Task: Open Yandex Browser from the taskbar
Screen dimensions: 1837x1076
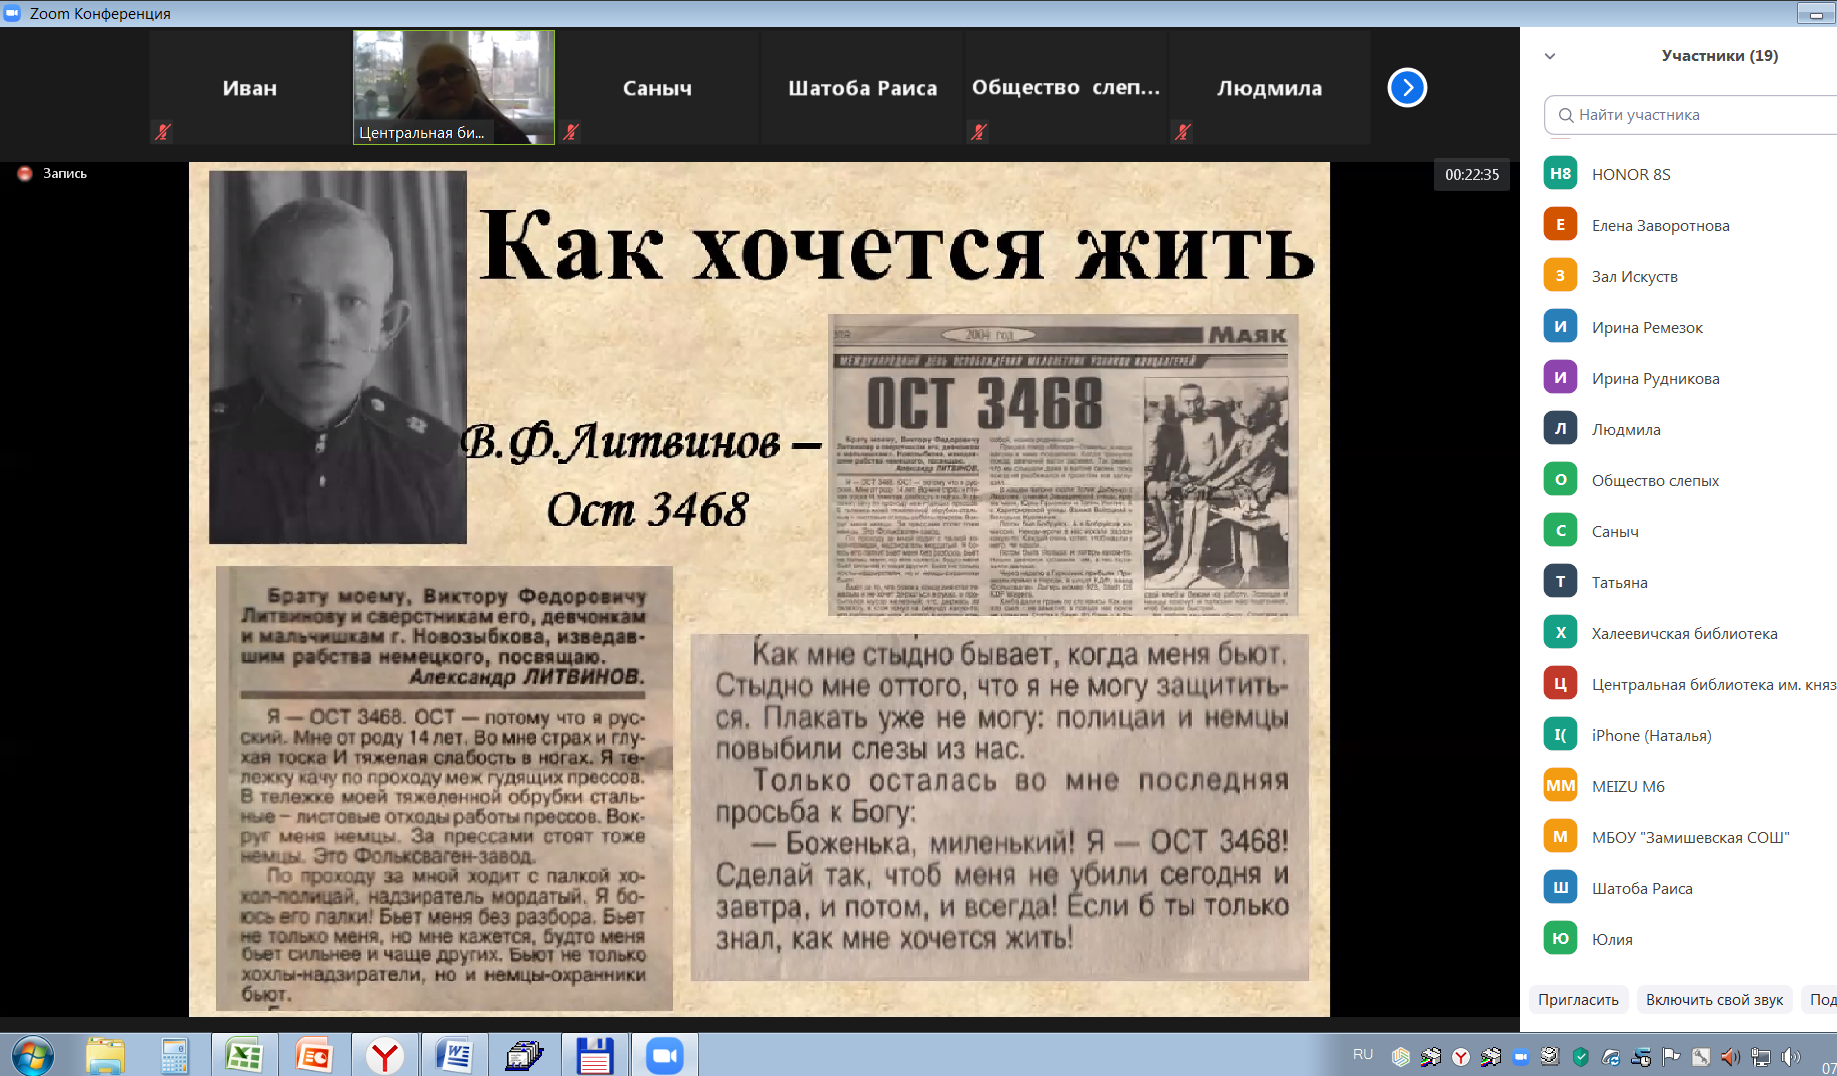Action: (x=384, y=1056)
